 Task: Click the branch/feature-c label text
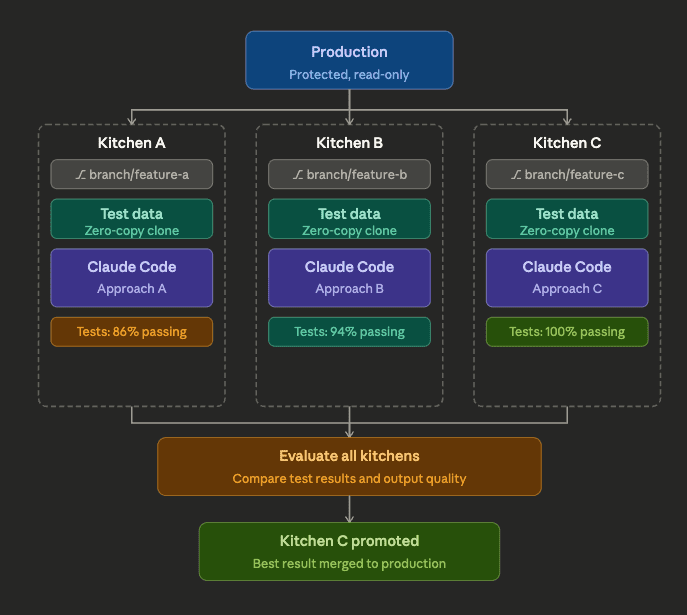point(574,175)
